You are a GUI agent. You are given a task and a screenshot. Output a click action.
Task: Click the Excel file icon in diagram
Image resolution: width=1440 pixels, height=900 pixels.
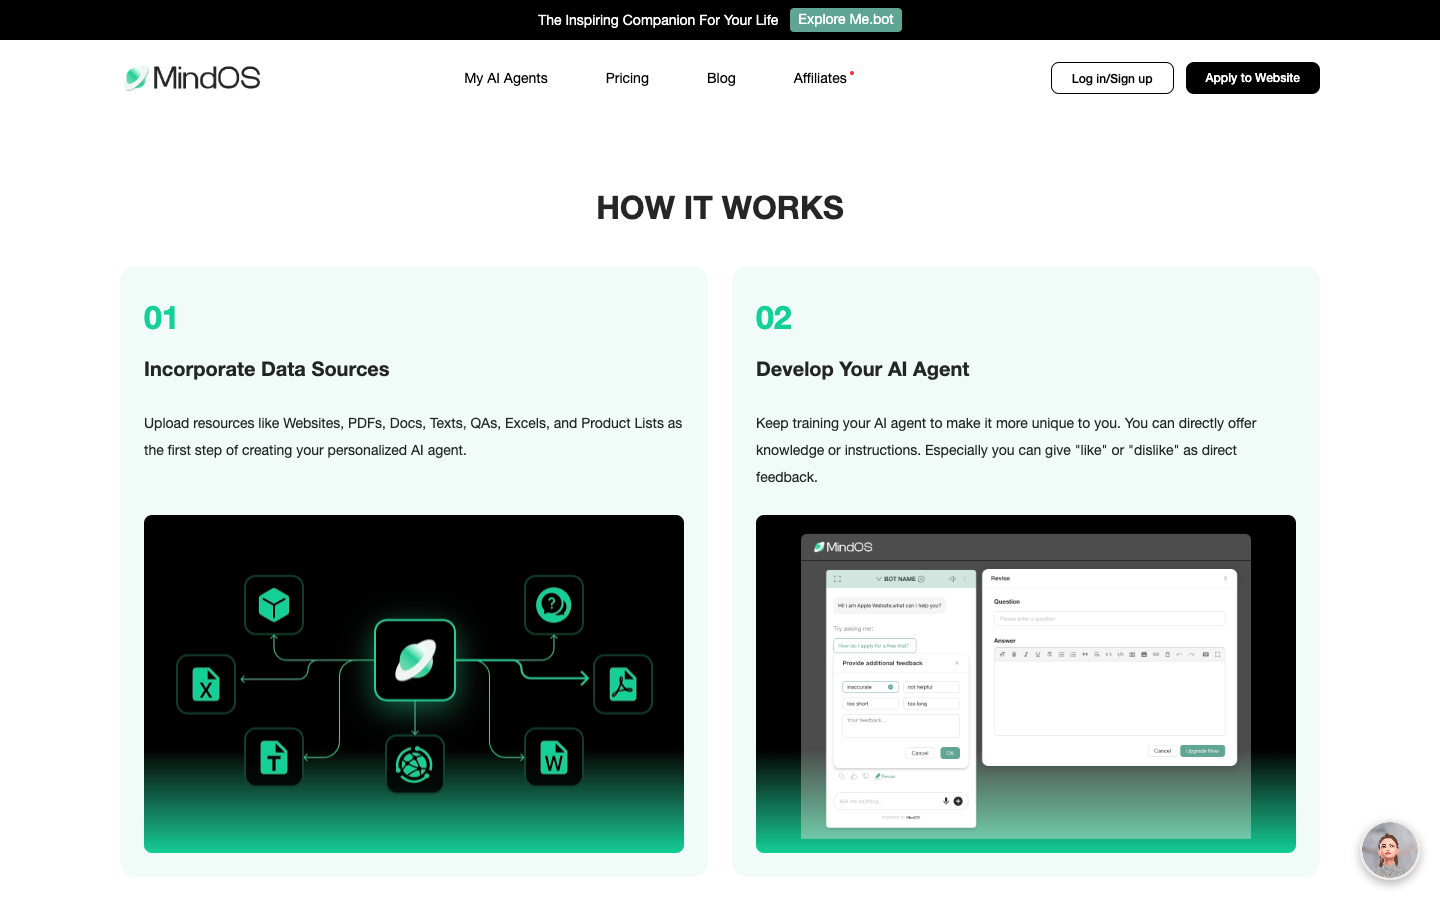click(206, 684)
